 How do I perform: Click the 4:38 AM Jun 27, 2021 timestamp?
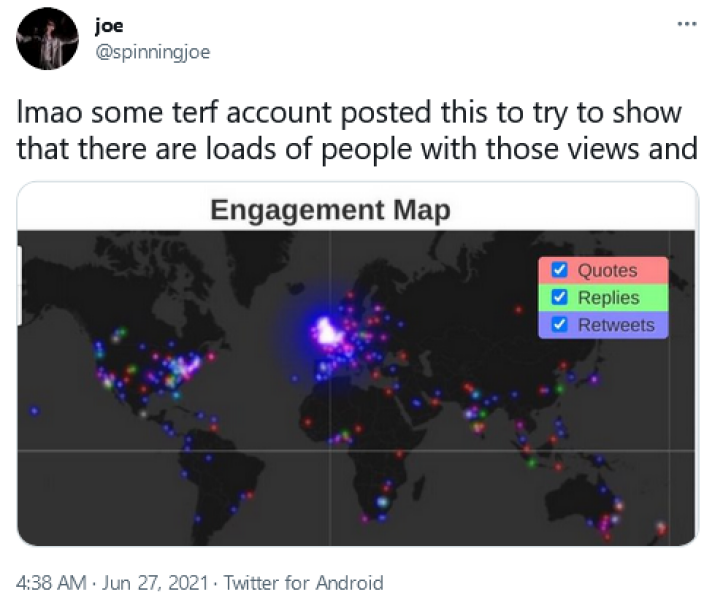pos(113,582)
